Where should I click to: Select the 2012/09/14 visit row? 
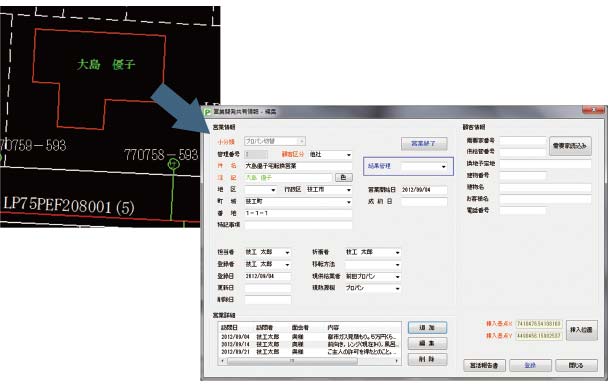309,344
